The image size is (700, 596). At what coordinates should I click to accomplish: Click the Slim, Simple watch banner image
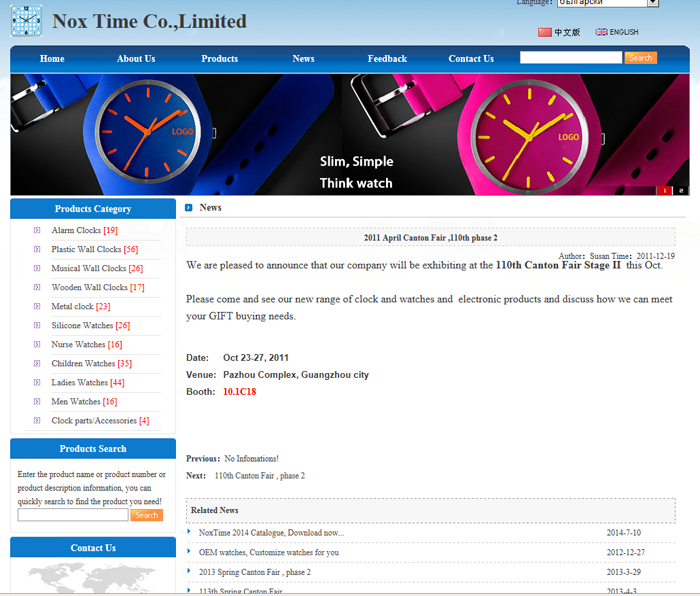[350, 134]
